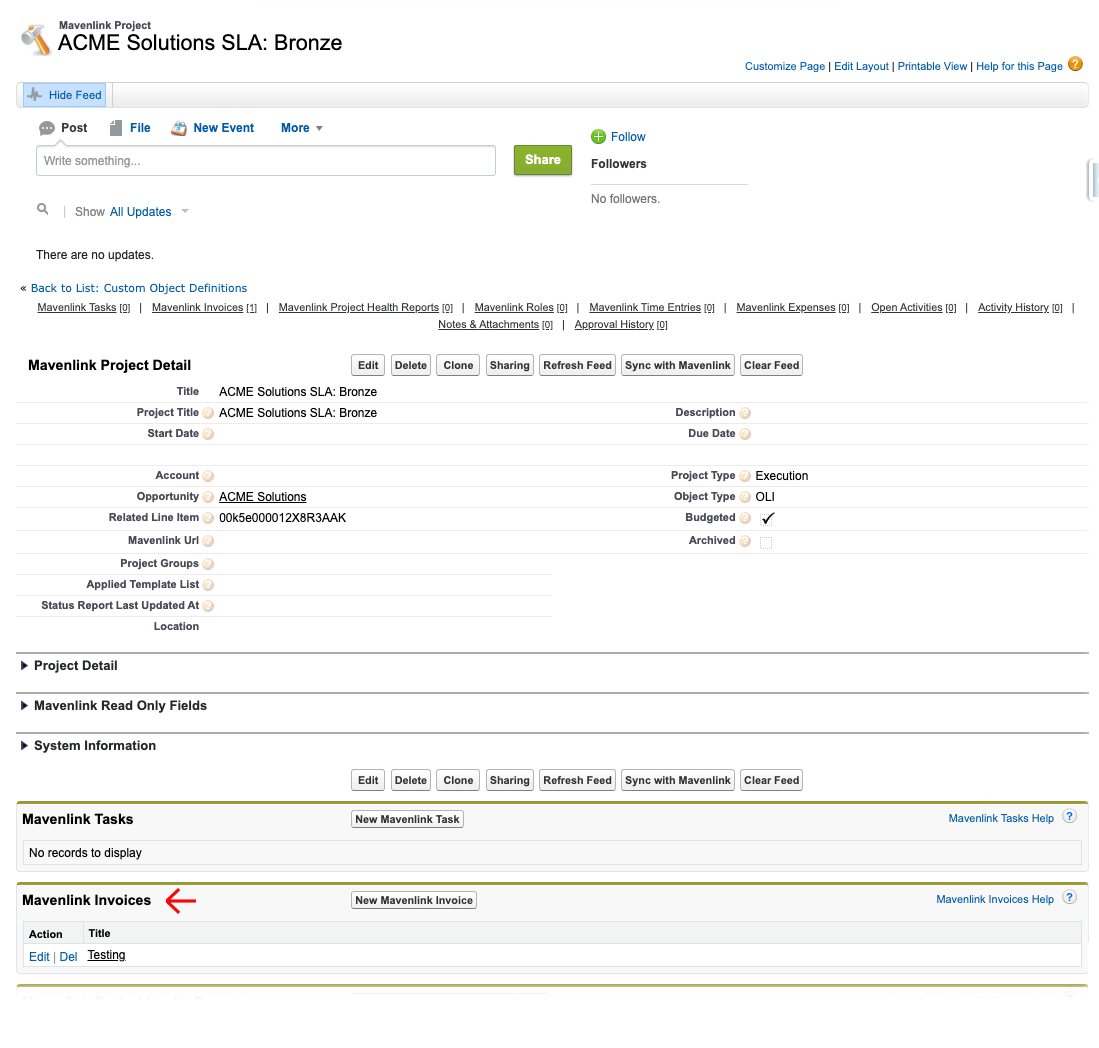1099x1048 pixels.
Task: Click help bubble next to Related Line Item
Action: tap(208, 519)
